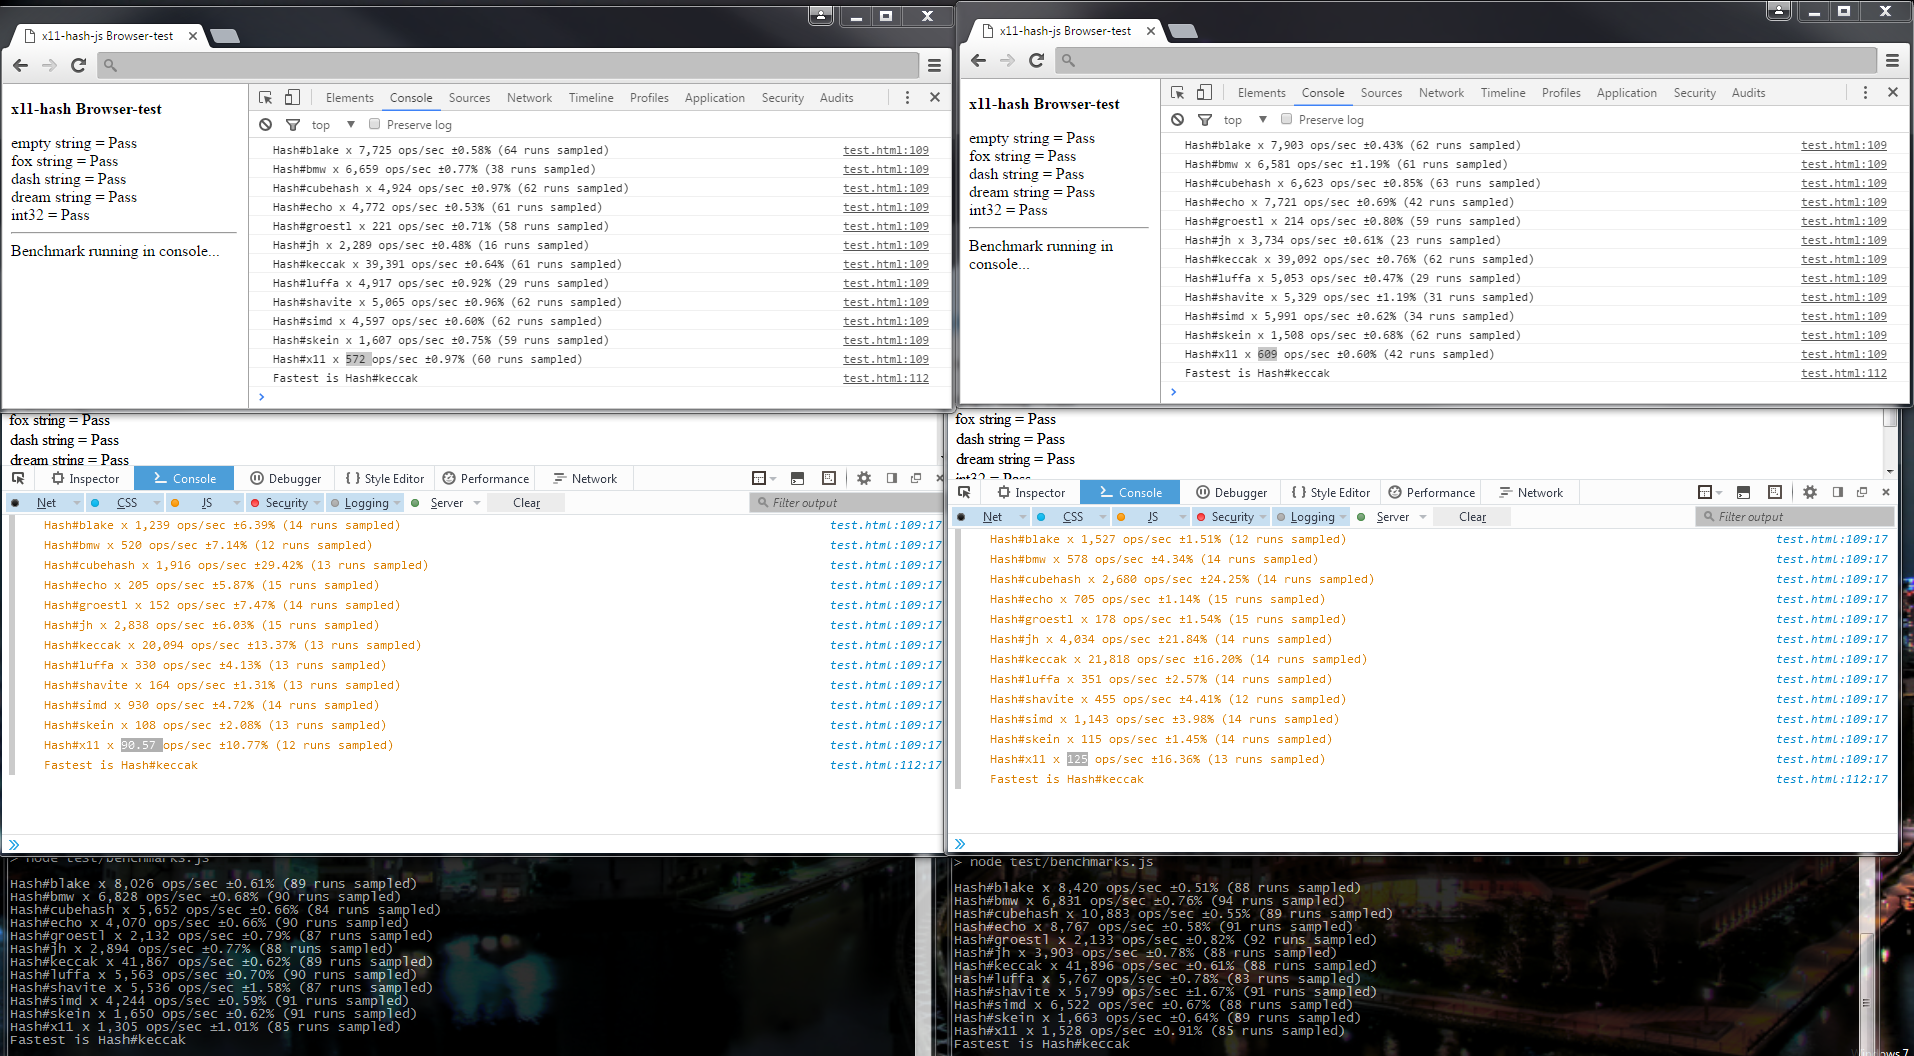Open frame selector dropdown in left Firefox toolbox

tap(763, 478)
